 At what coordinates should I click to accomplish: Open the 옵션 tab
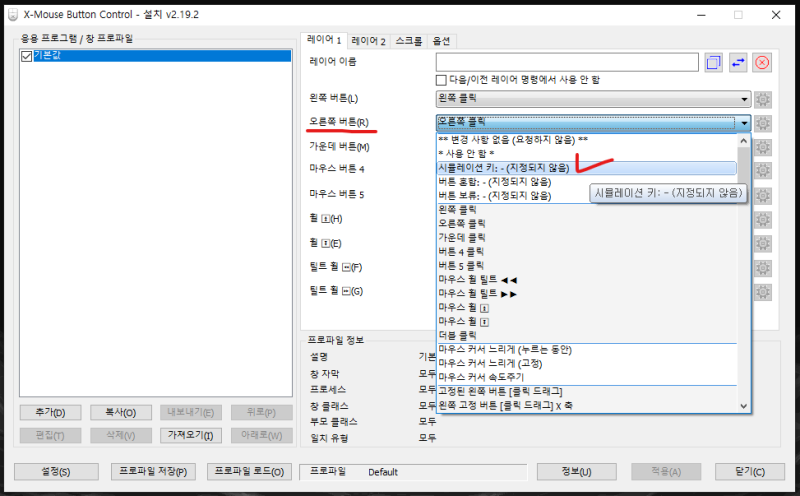coord(441,41)
